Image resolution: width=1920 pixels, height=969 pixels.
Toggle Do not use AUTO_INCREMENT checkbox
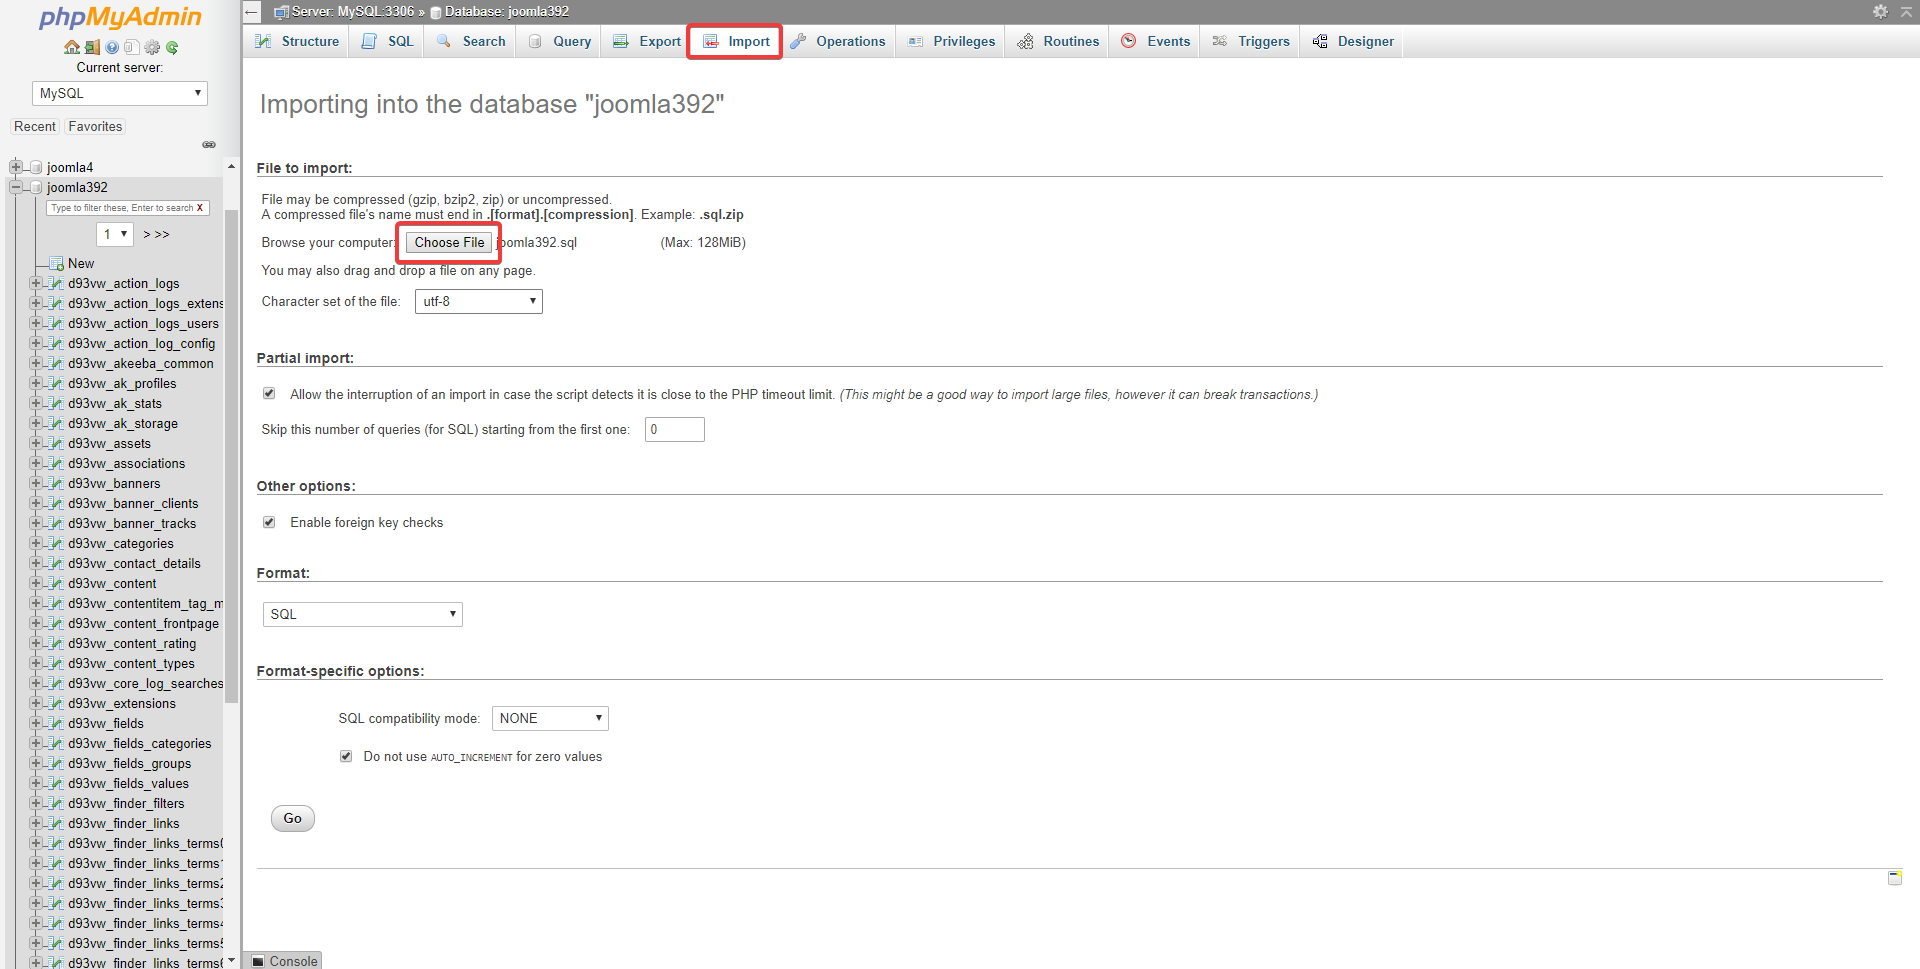point(346,756)
